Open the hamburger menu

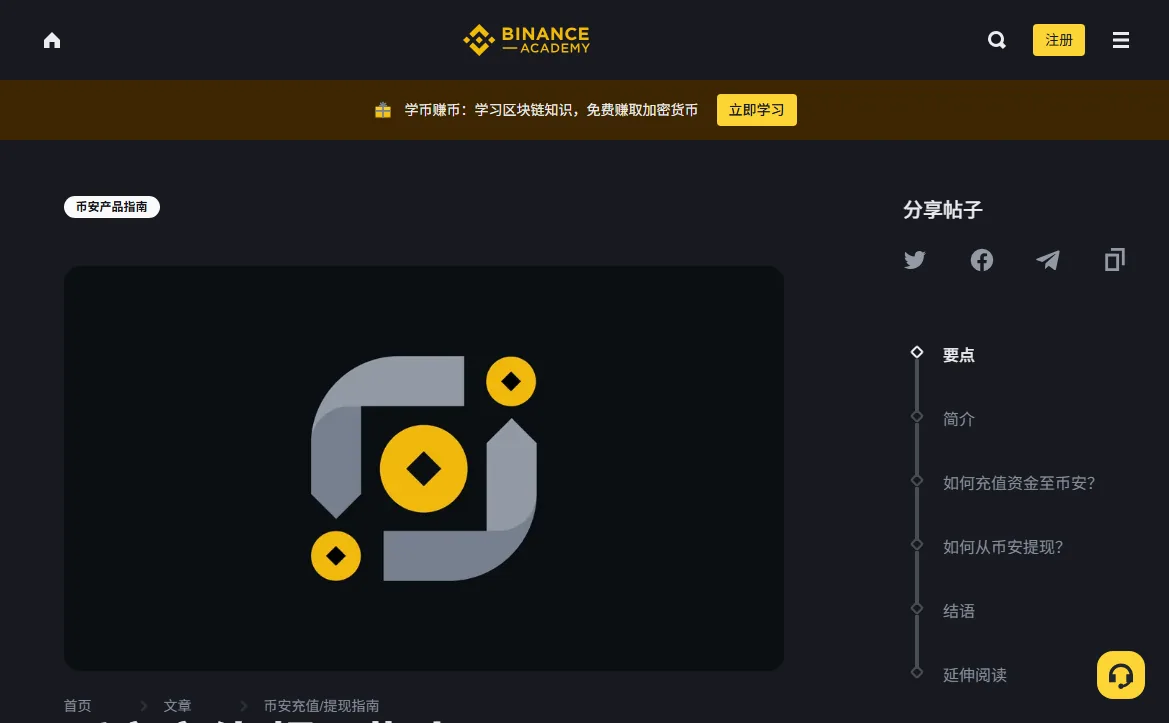coord(1121,40)
